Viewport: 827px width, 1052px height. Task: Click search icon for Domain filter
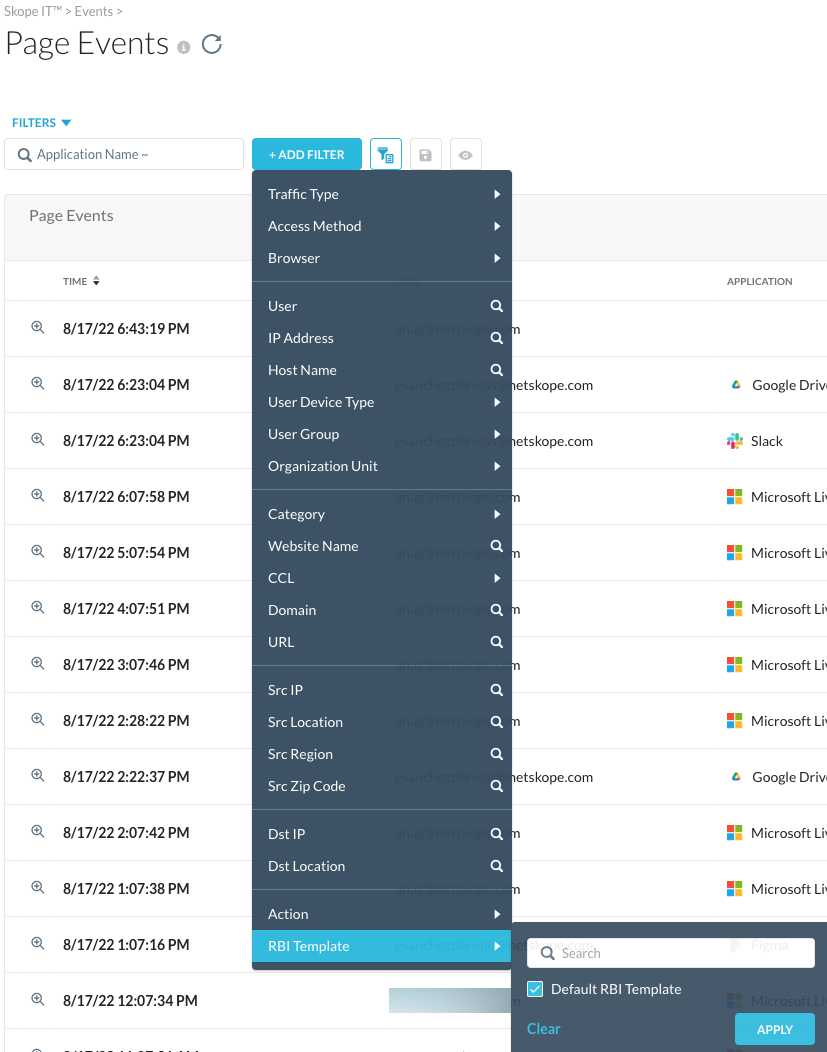[x=496, y=610]
